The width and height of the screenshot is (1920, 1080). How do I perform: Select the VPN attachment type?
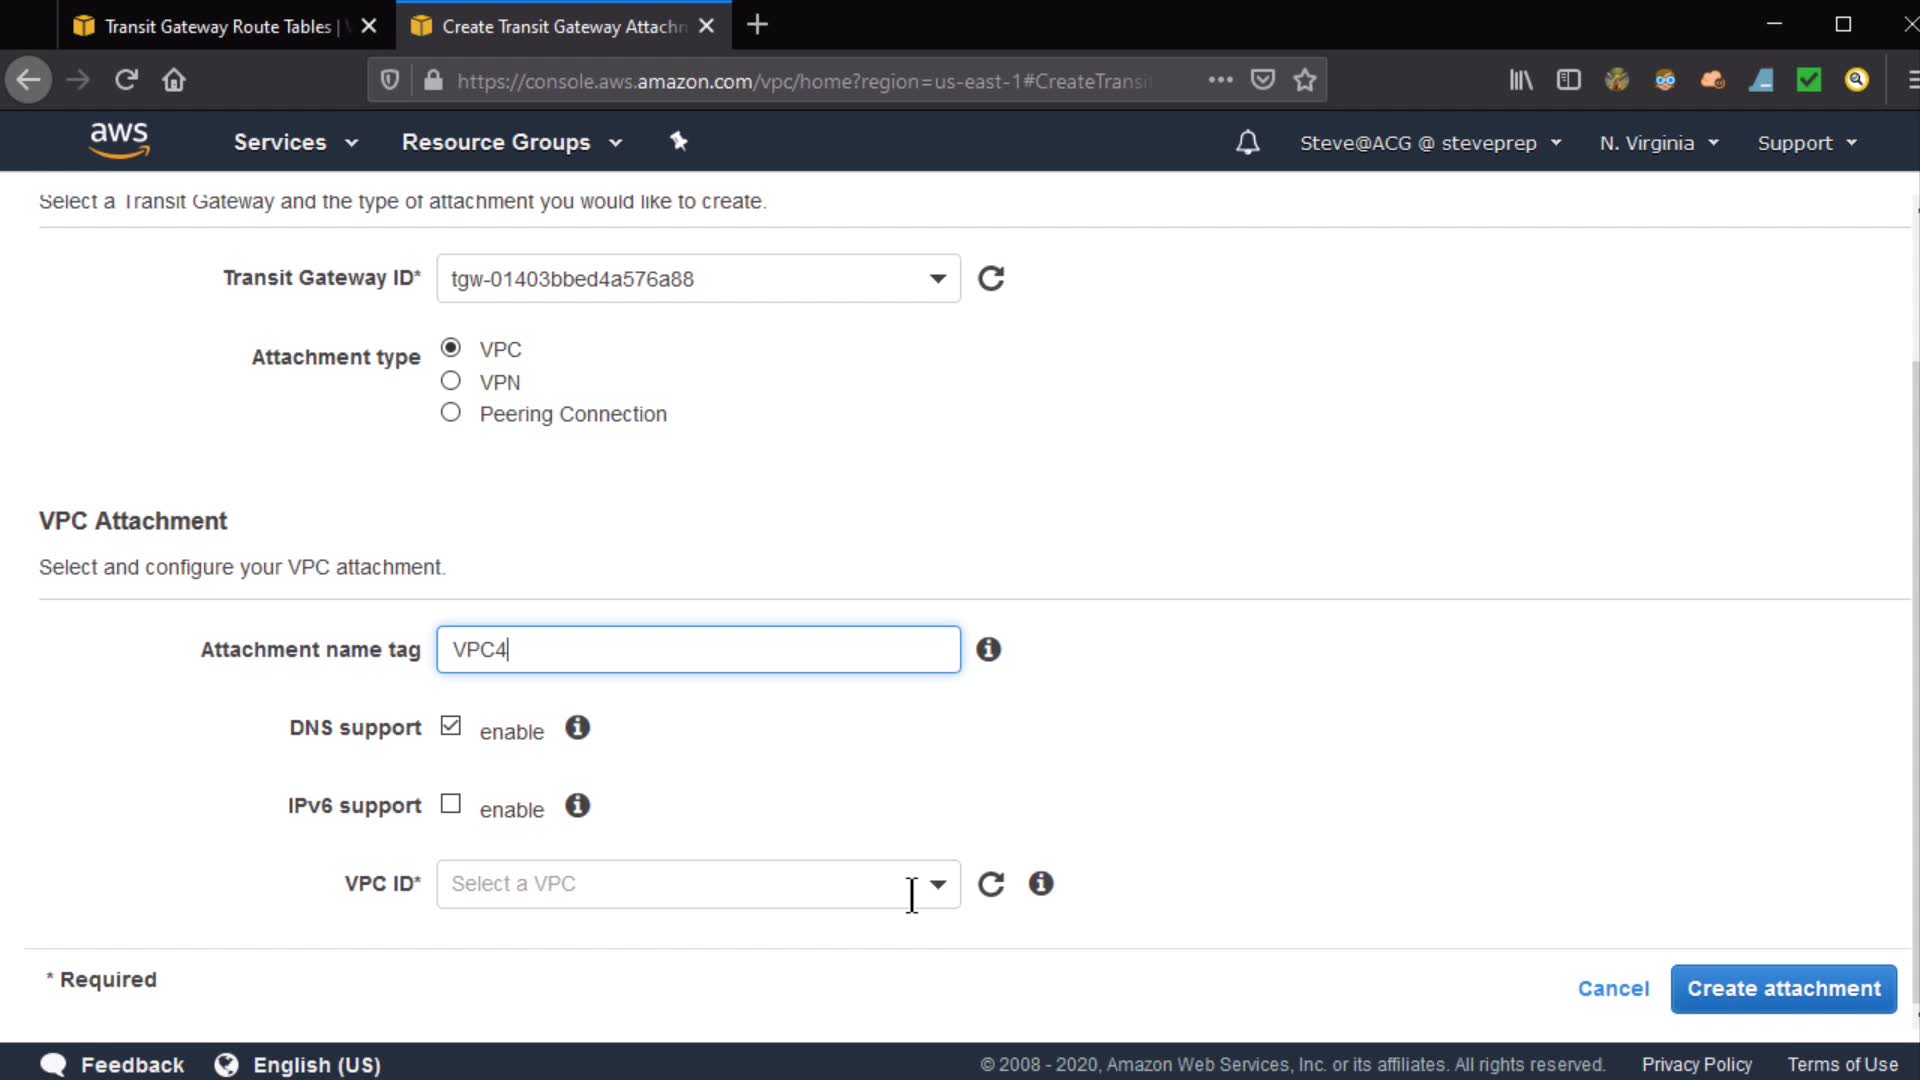451,381
